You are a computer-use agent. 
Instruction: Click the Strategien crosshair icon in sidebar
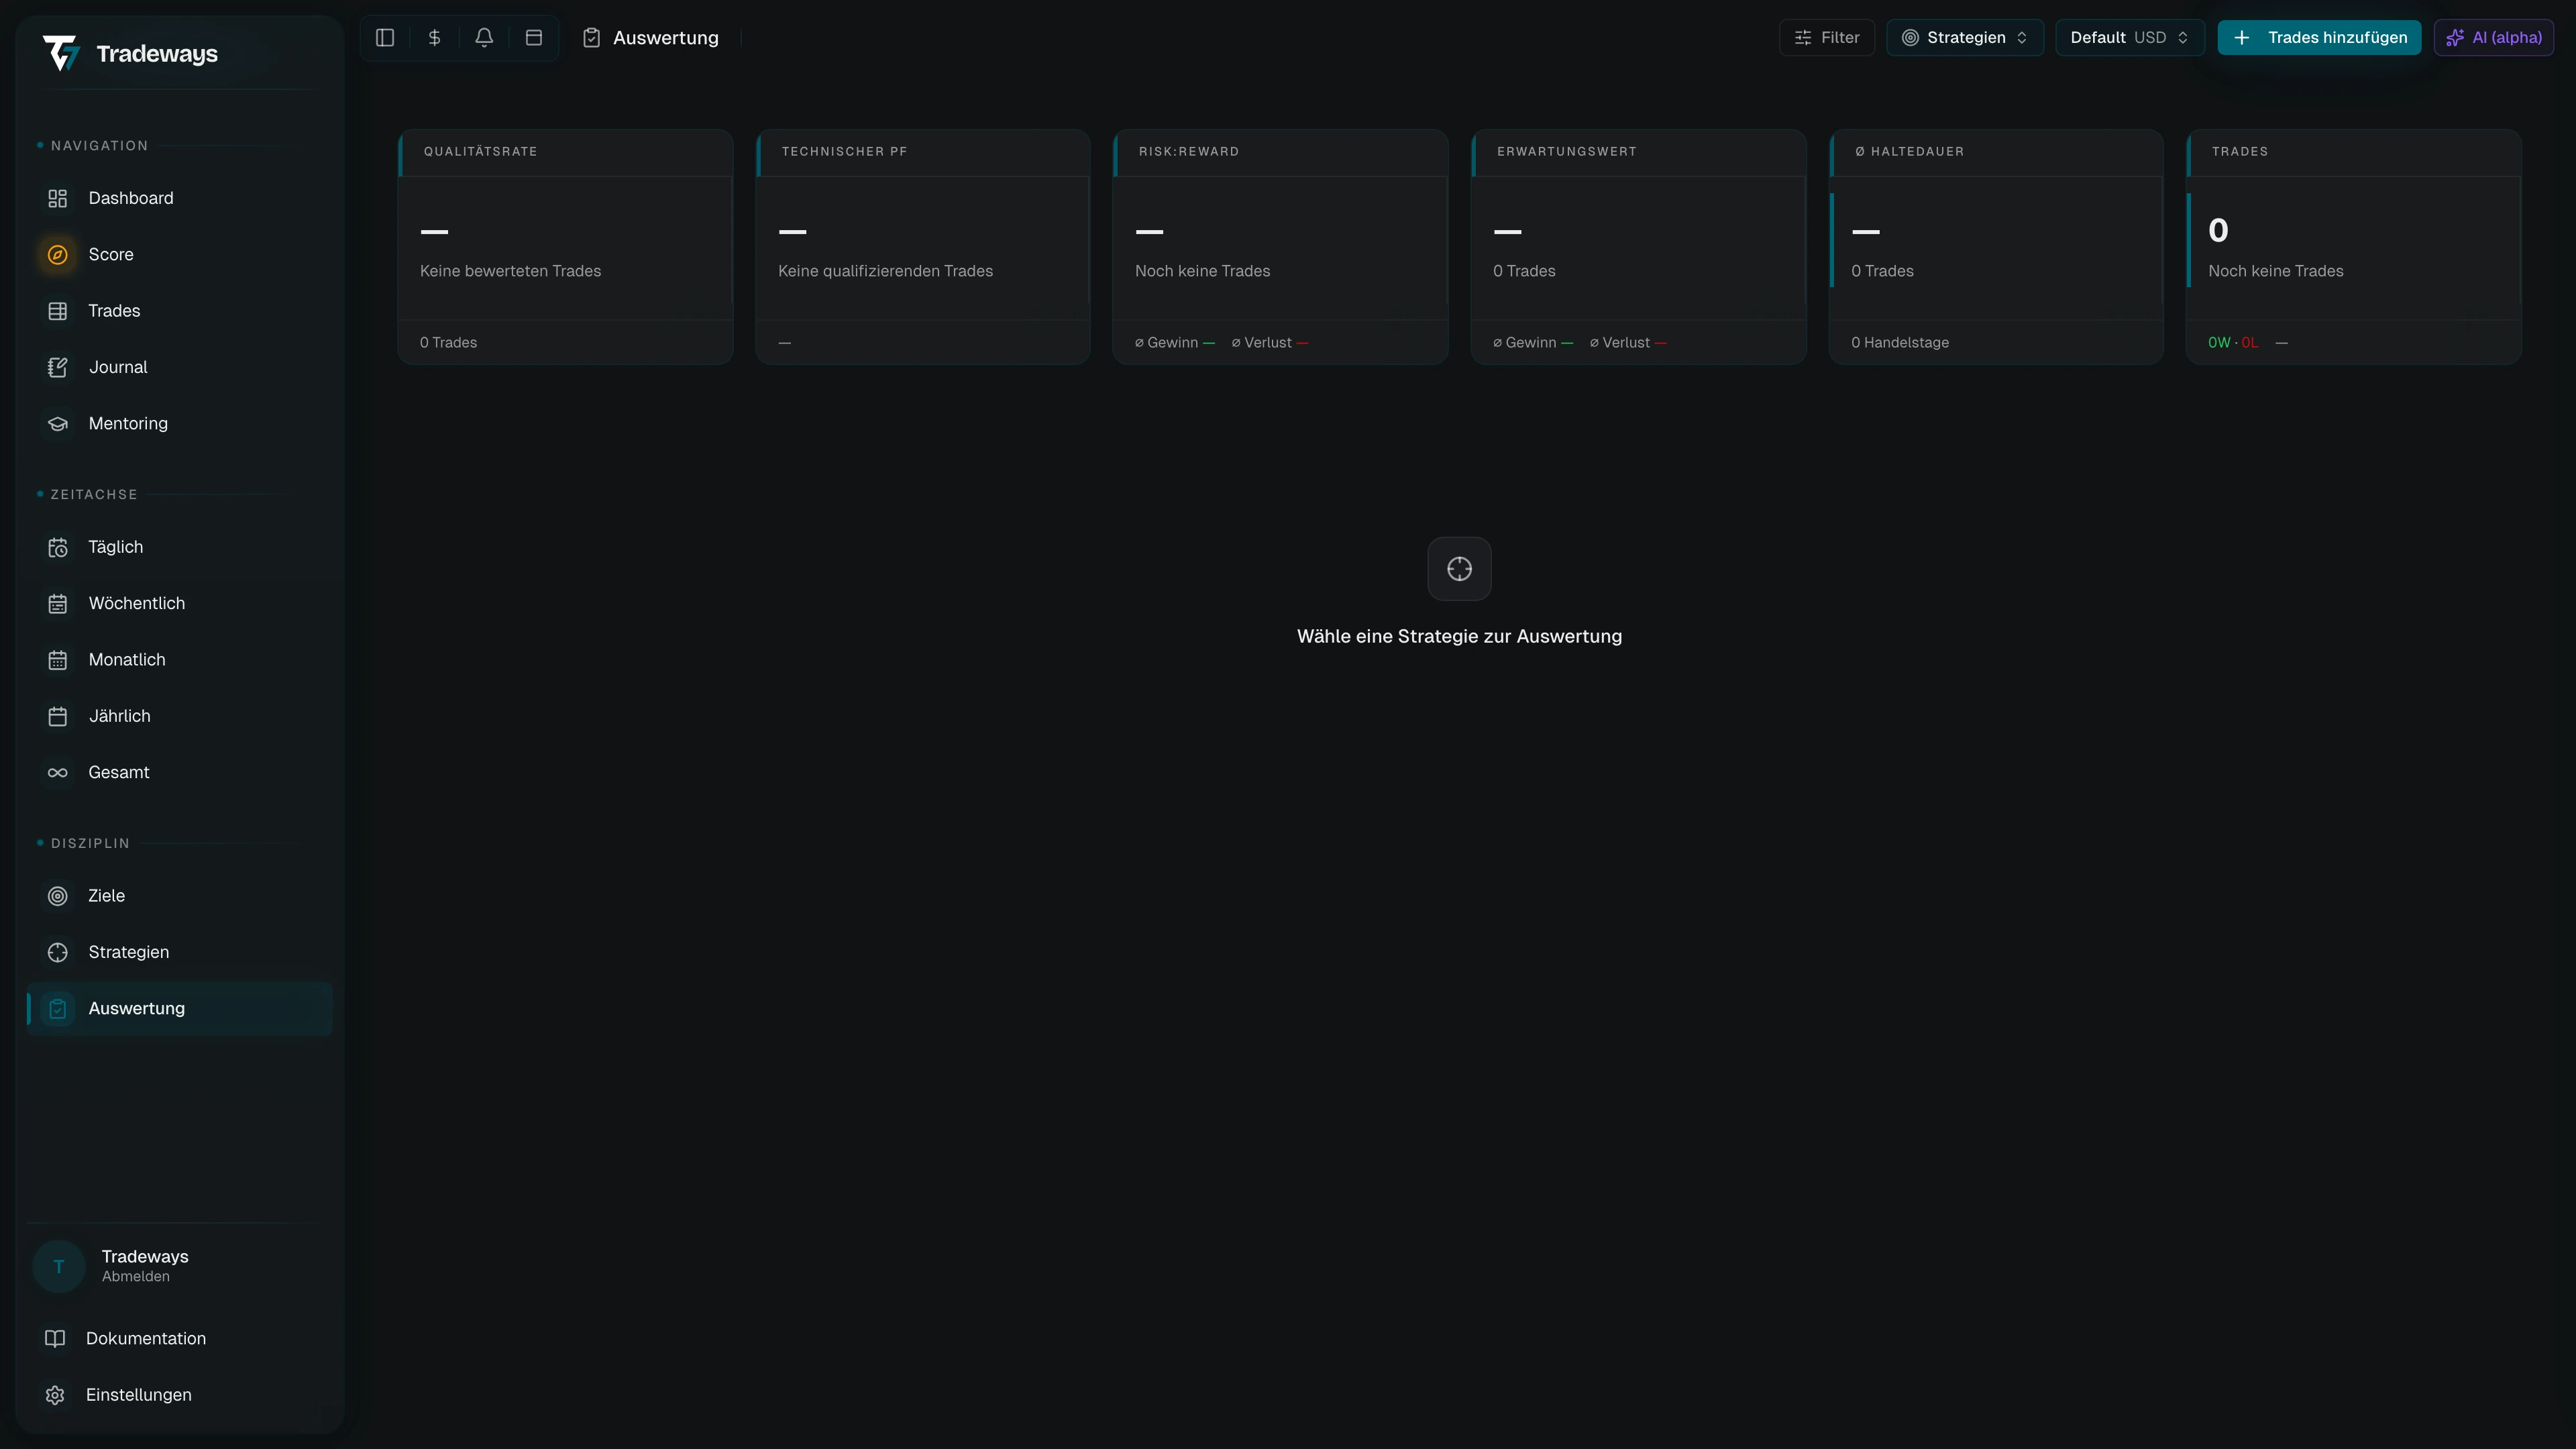pyautogui.click(x=58, y=952)
